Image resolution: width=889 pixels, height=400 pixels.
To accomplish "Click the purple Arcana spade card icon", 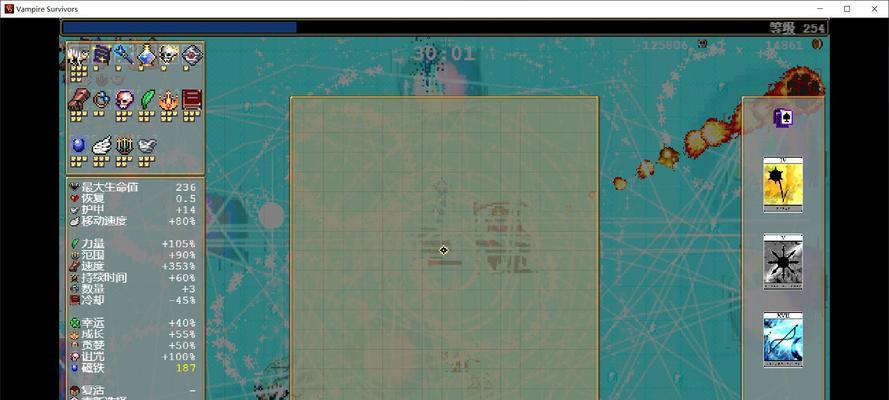I will pos(783,118).
